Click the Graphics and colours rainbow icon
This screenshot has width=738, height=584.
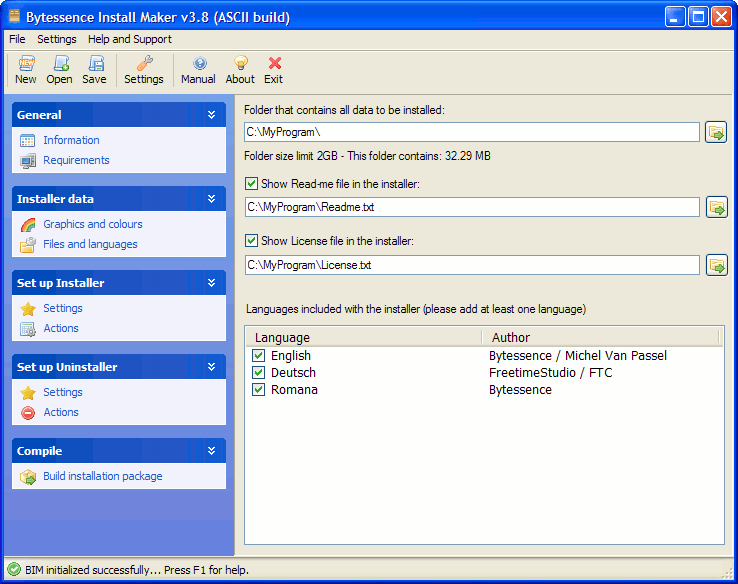coord(28,224)
